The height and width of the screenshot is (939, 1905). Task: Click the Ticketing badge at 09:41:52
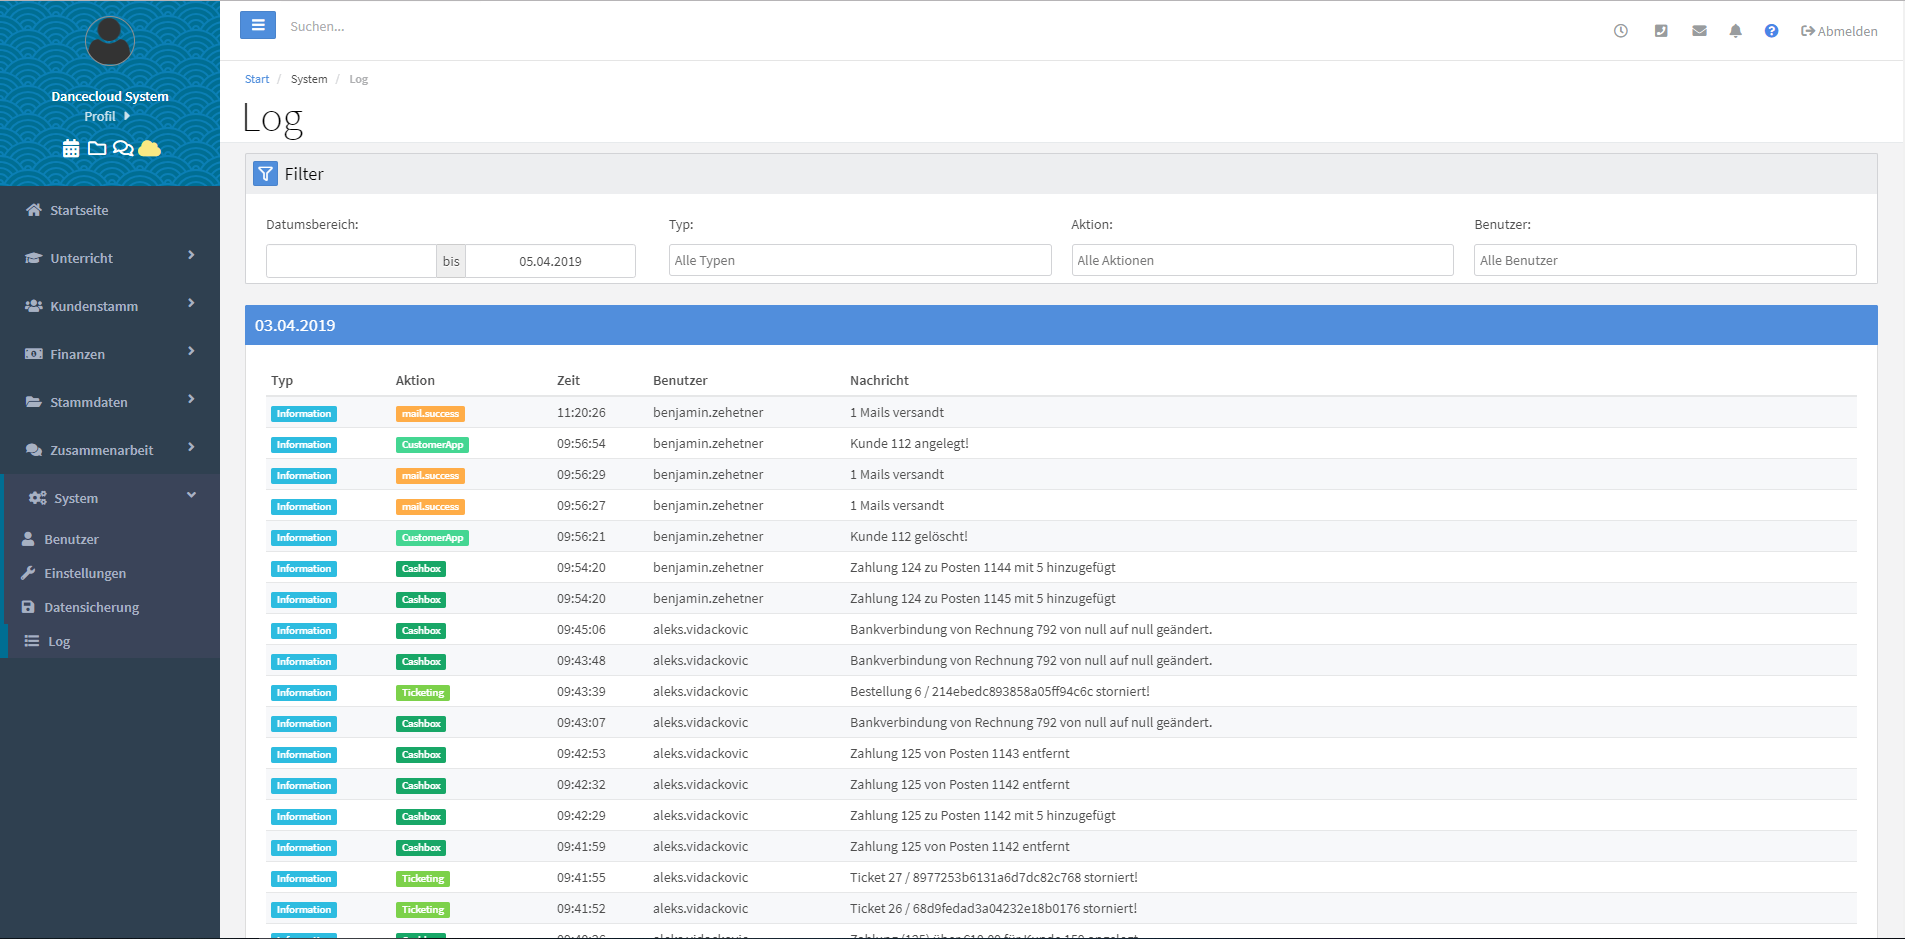[x=423, y=909]
